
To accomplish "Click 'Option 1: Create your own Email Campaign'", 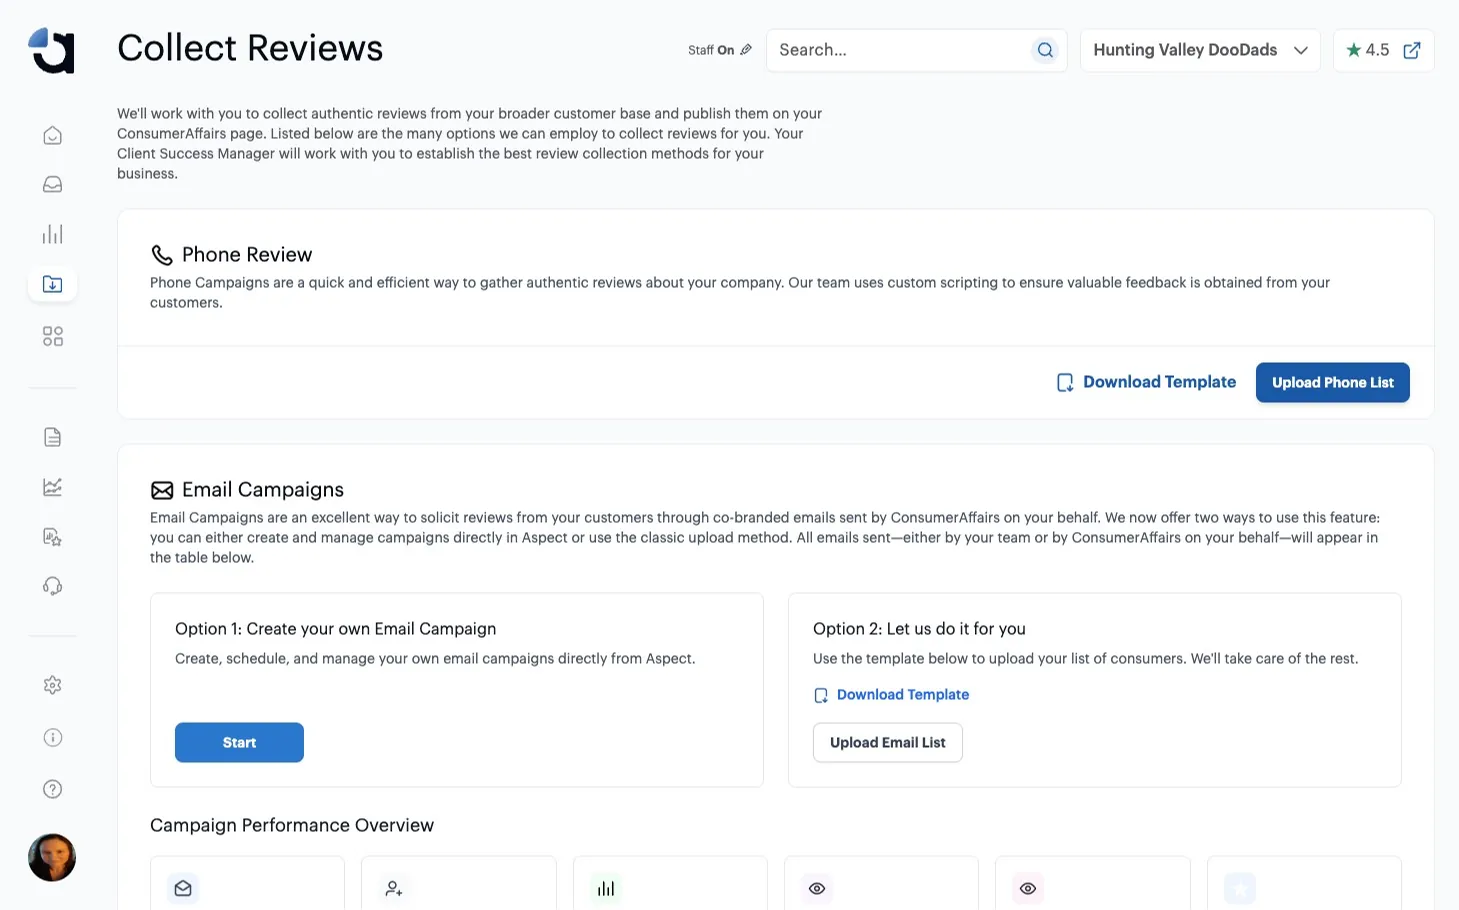I will (x=336, y=628).
